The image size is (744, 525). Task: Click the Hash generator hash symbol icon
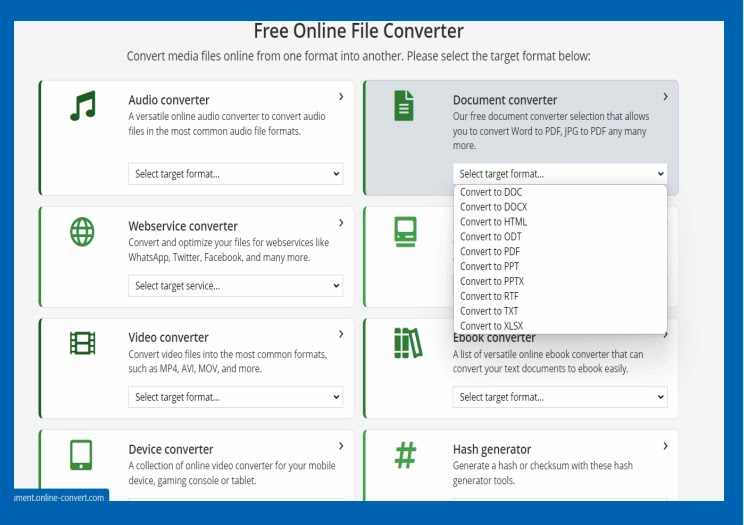point(406,455)
